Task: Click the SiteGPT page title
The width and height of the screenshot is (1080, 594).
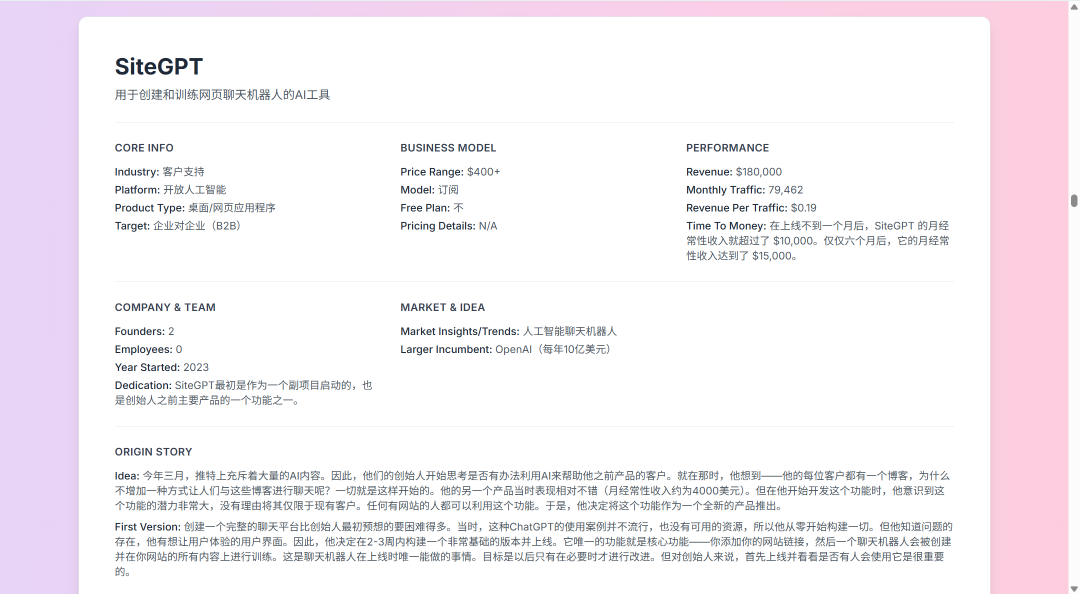Action: coord(158,67)
